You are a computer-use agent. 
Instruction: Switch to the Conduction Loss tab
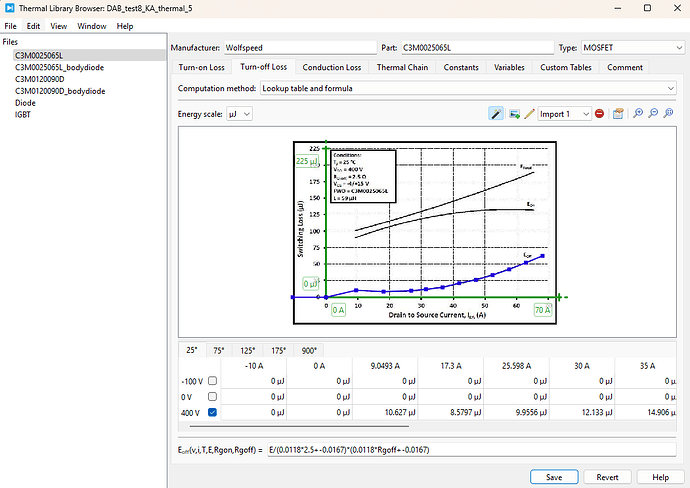click(332, 67)
